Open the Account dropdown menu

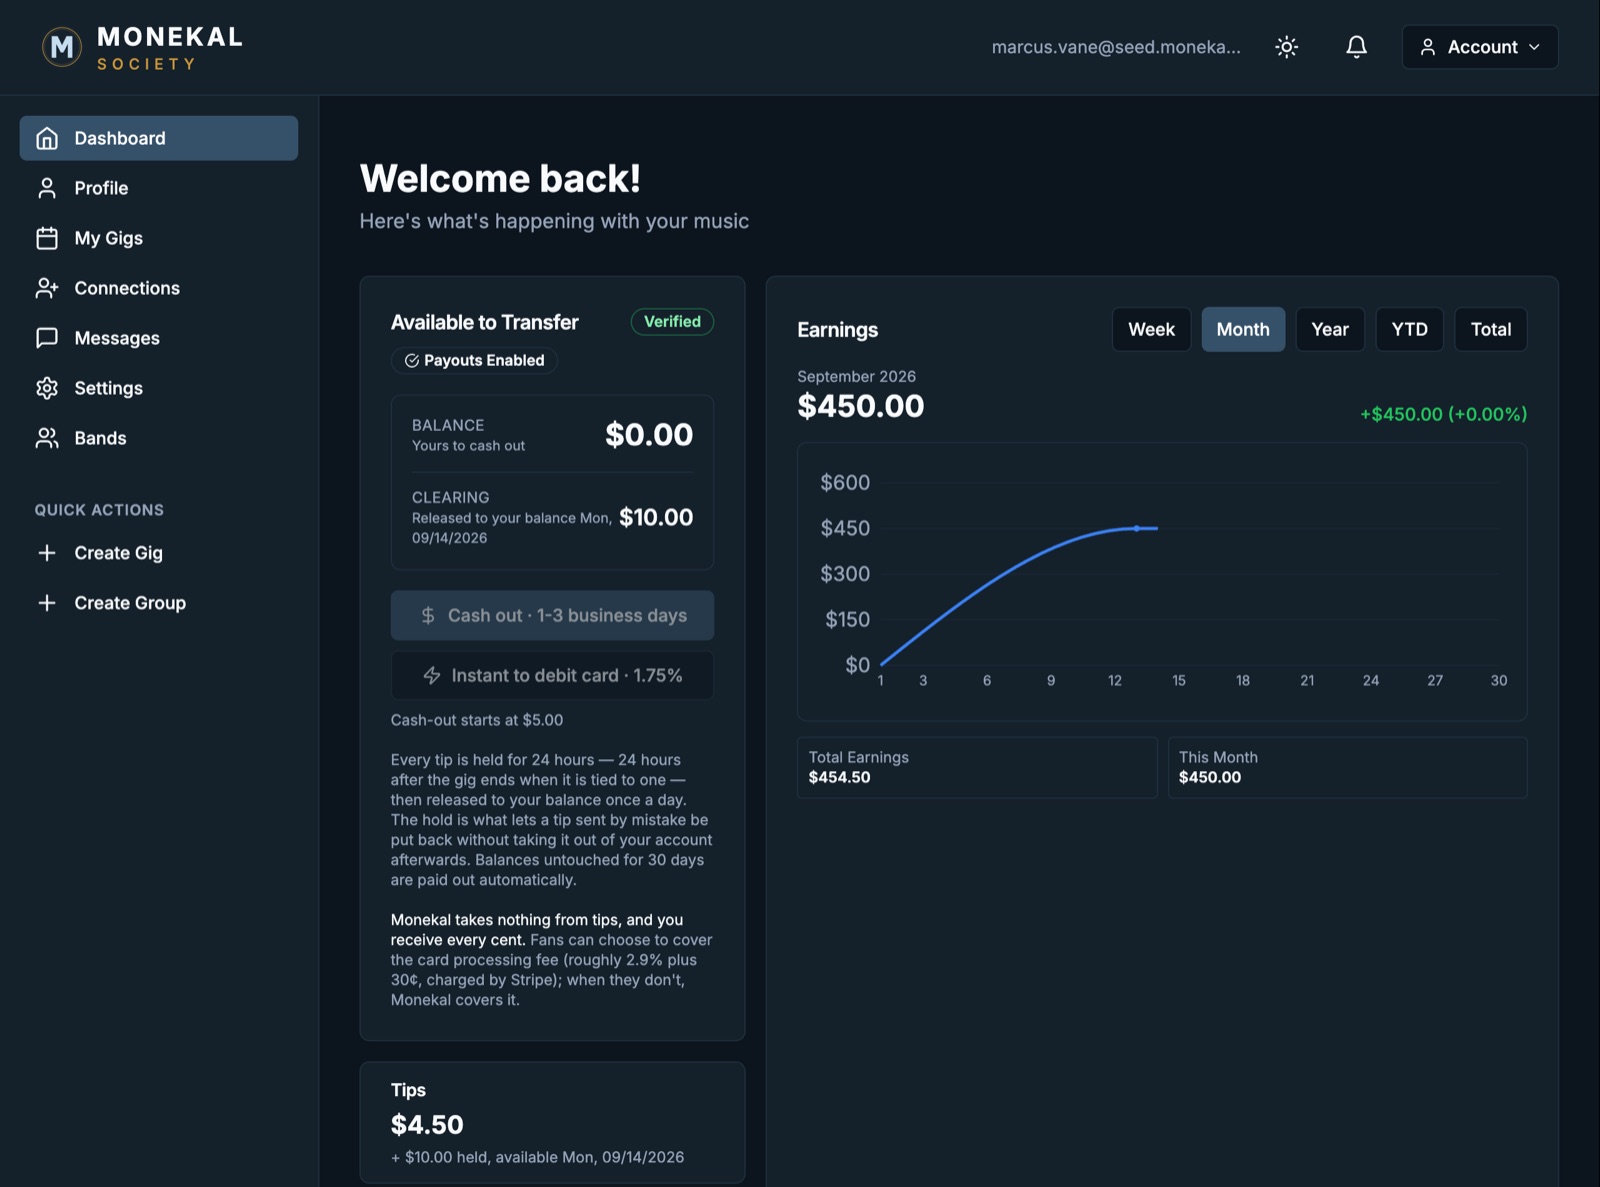point(1480,47)
